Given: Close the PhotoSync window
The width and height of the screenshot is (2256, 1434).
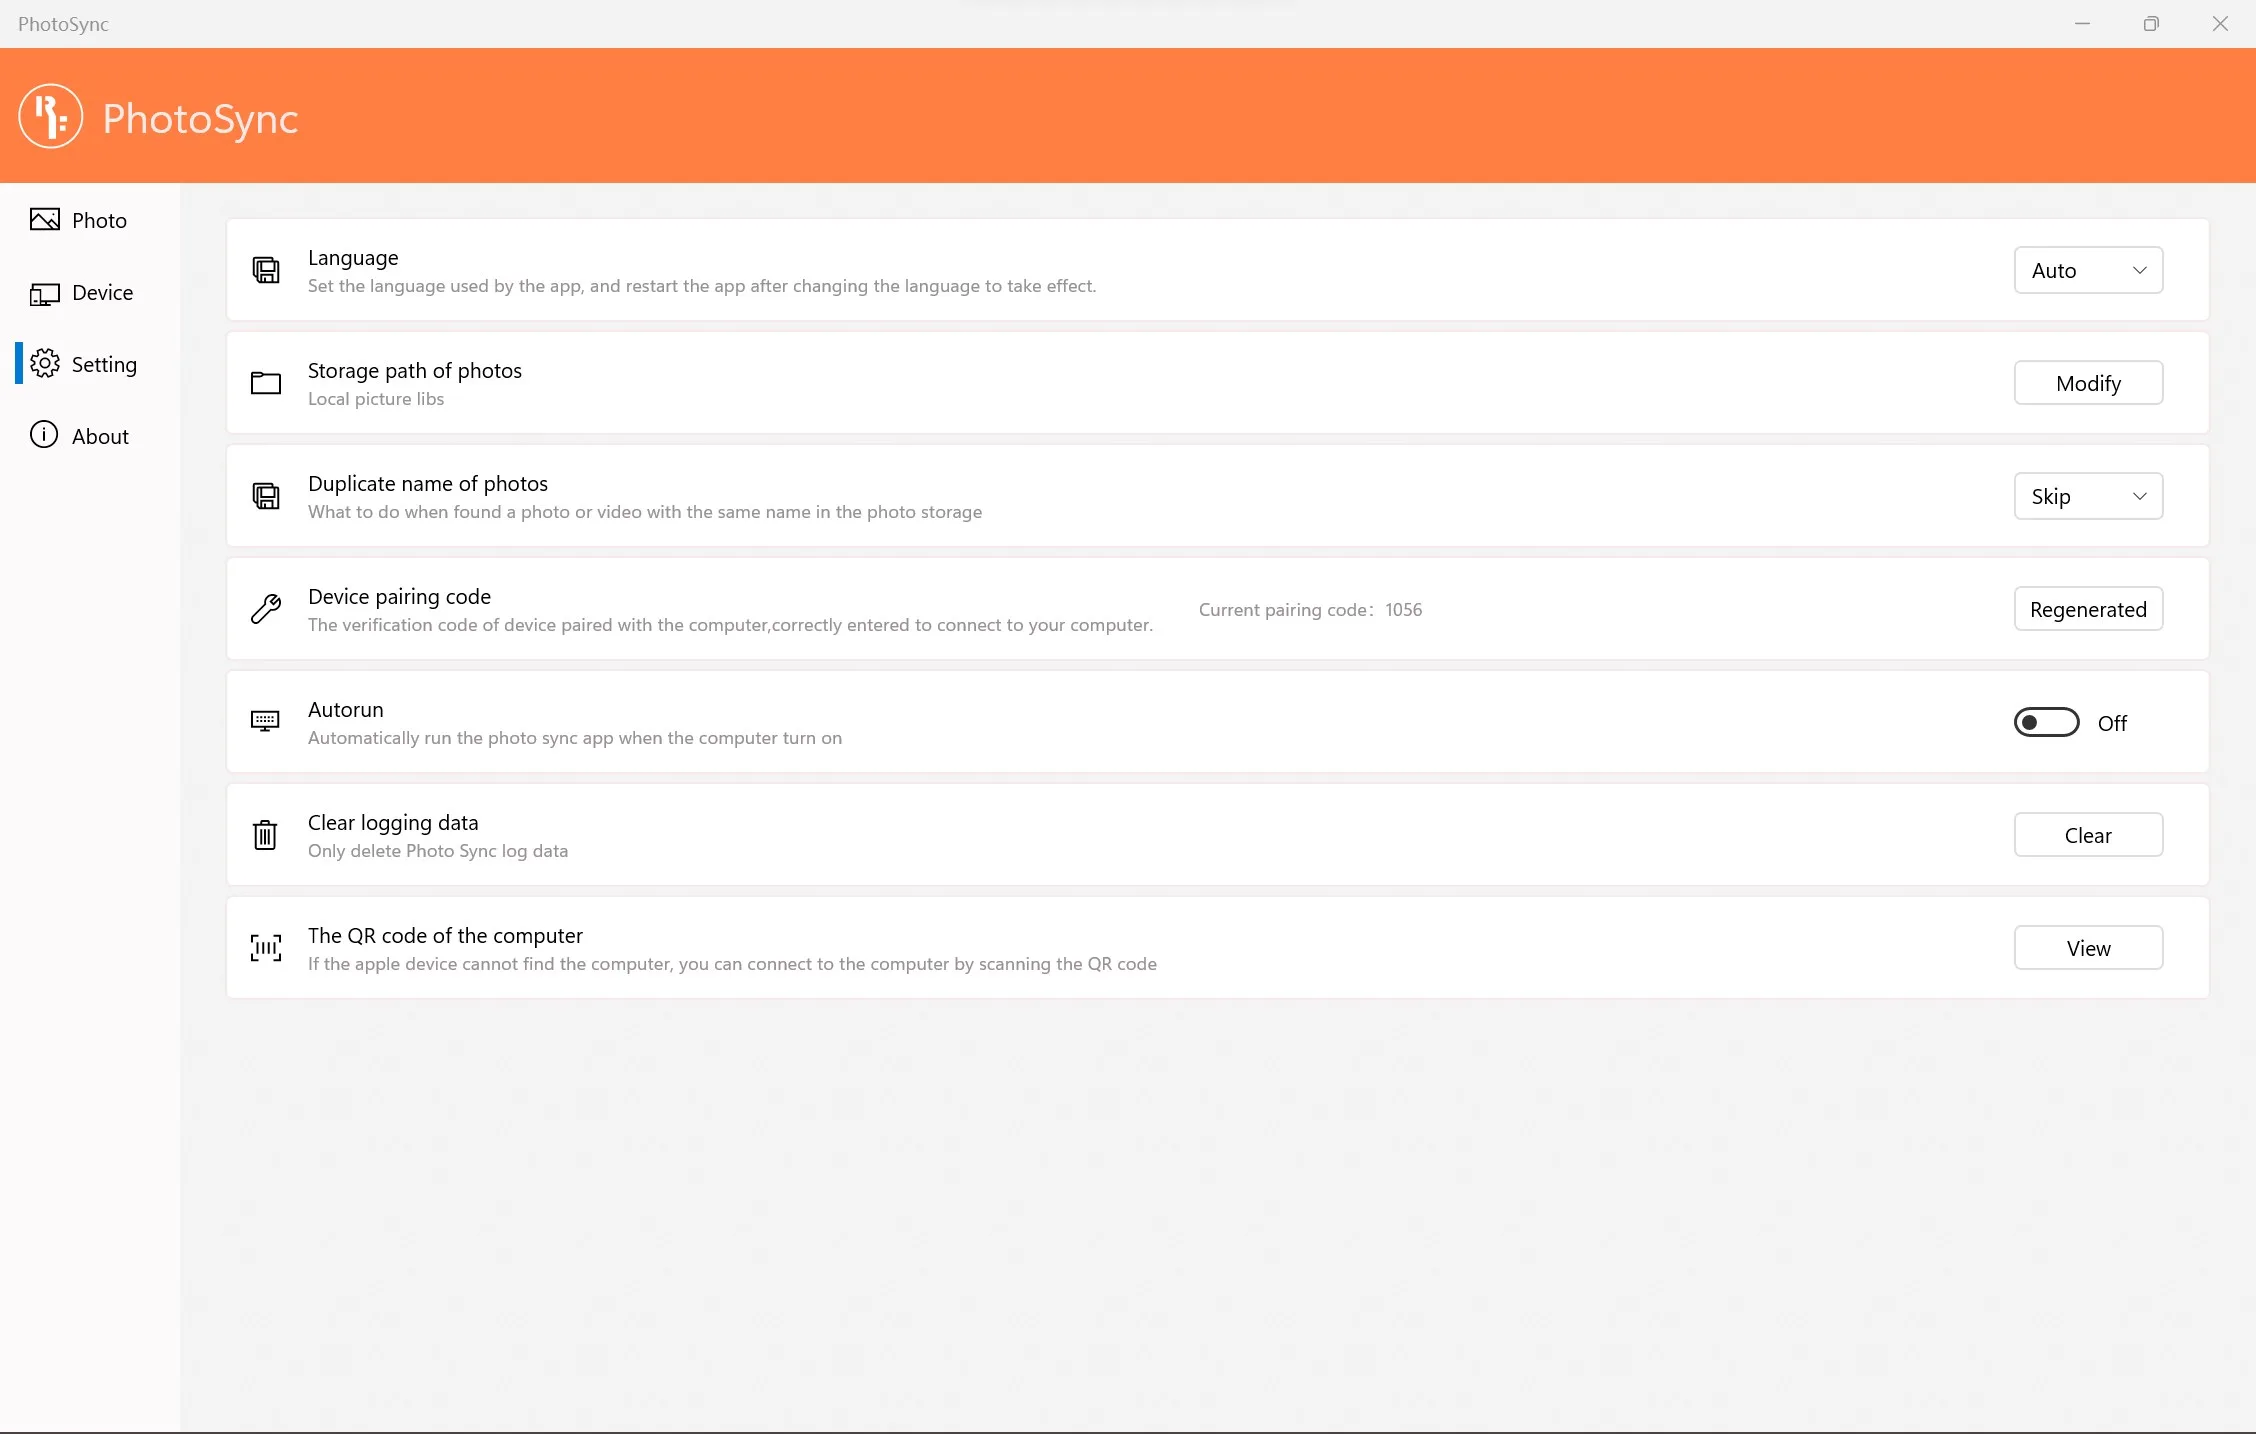Looking at the screenshot, I should click(2220, 23).
